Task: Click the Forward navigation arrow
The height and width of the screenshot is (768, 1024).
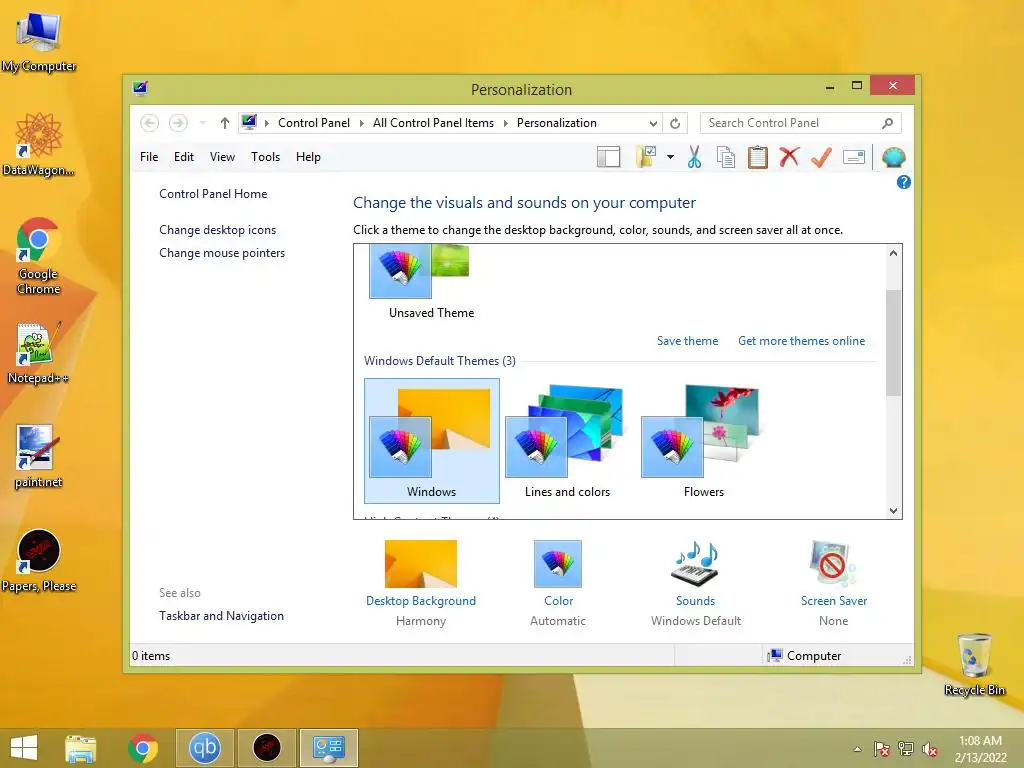Action: point(178,123)
